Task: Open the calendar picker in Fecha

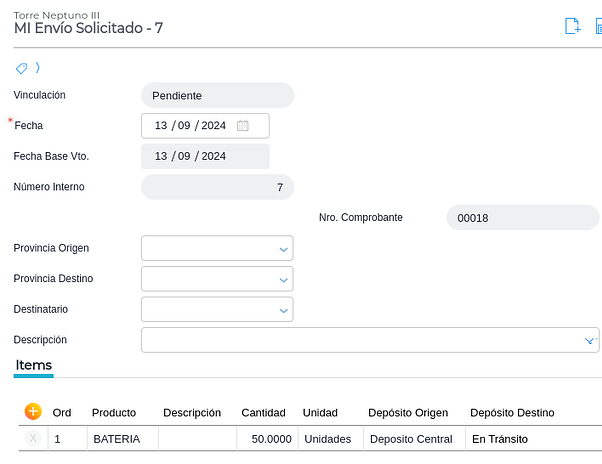Action: [x=242, y=126]
